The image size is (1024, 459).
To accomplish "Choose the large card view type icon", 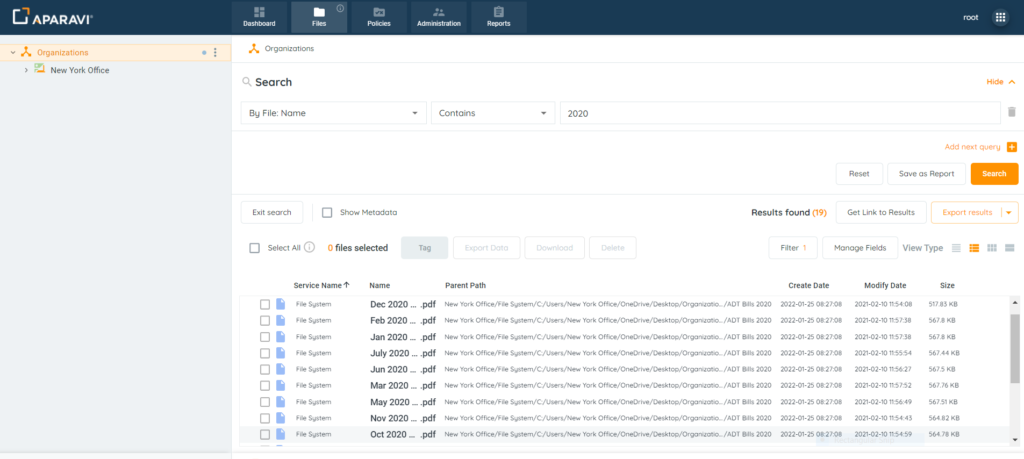I will pyautogui.click(x=1009, y=247).
